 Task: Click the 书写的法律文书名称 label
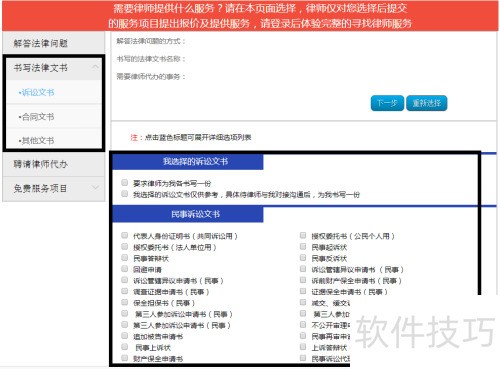(151, 59)
